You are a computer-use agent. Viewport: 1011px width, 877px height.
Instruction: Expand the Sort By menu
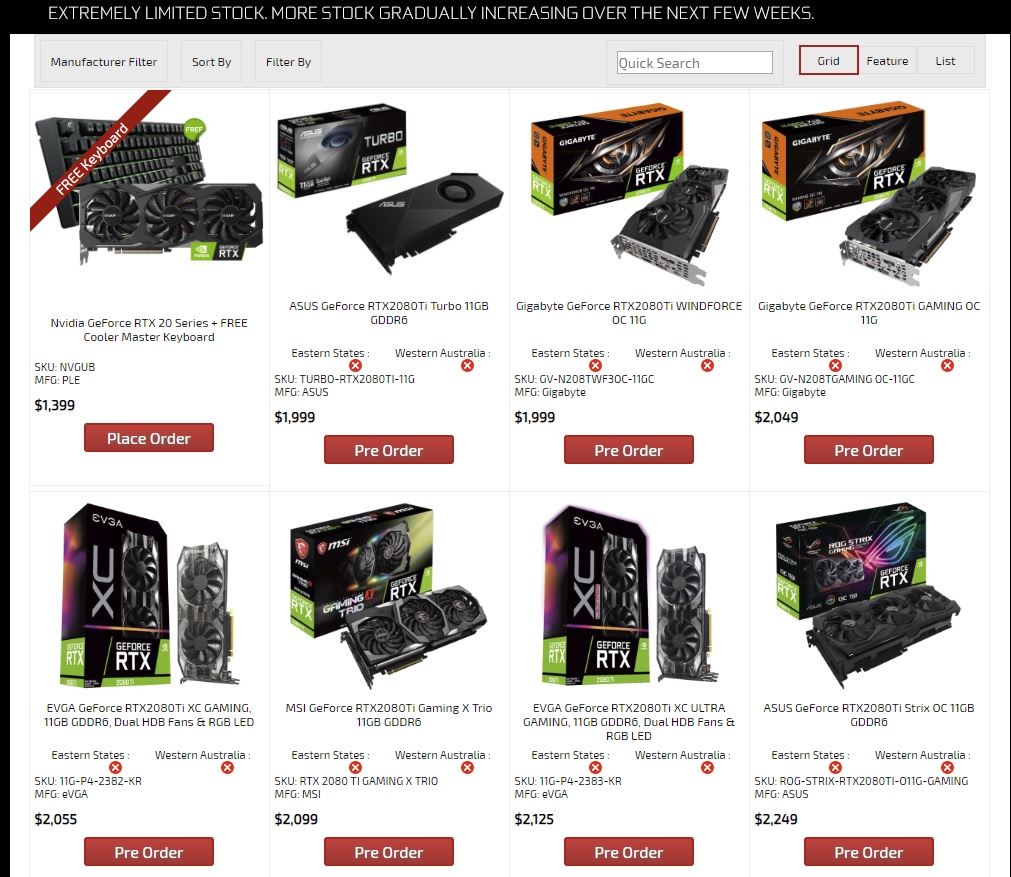click(211, 61)
